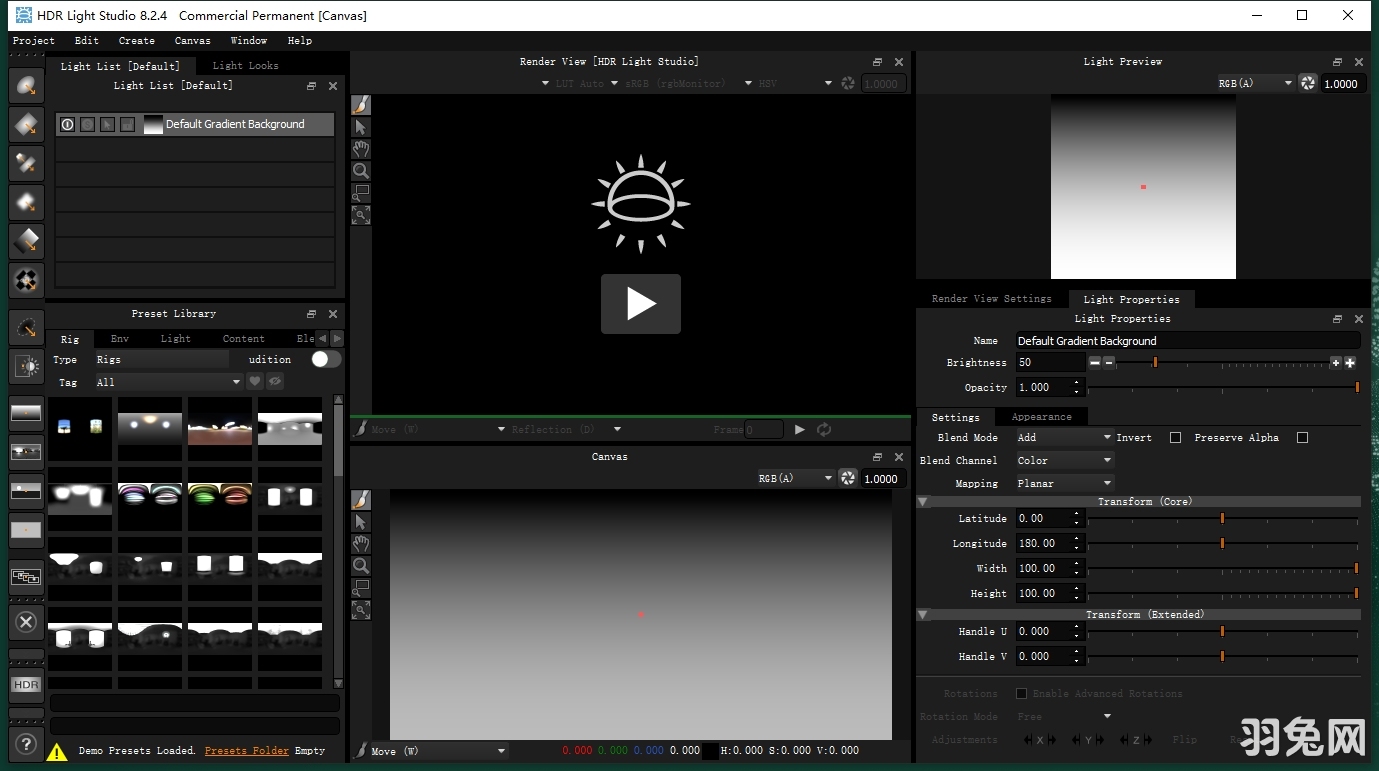Select the paintbrush tool in Render View
This screenshot has height=771, width=1379.
tap(360, 104)
